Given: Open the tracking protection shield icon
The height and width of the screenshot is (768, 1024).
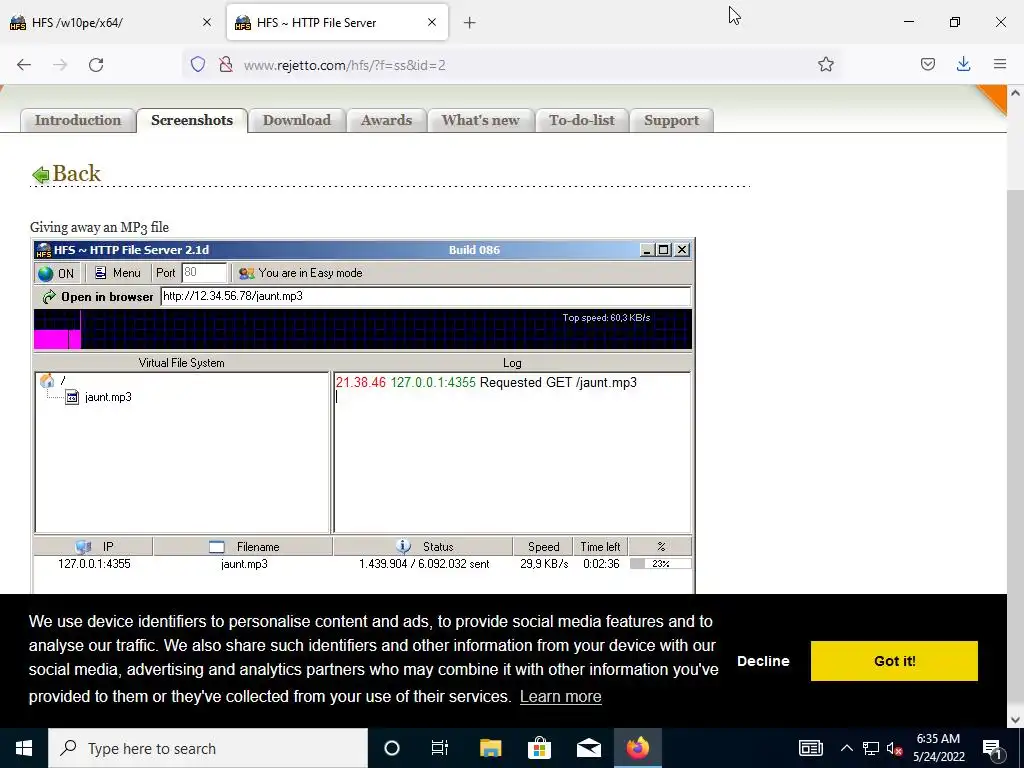Looking at the screenshot, I should click(198, 65).
